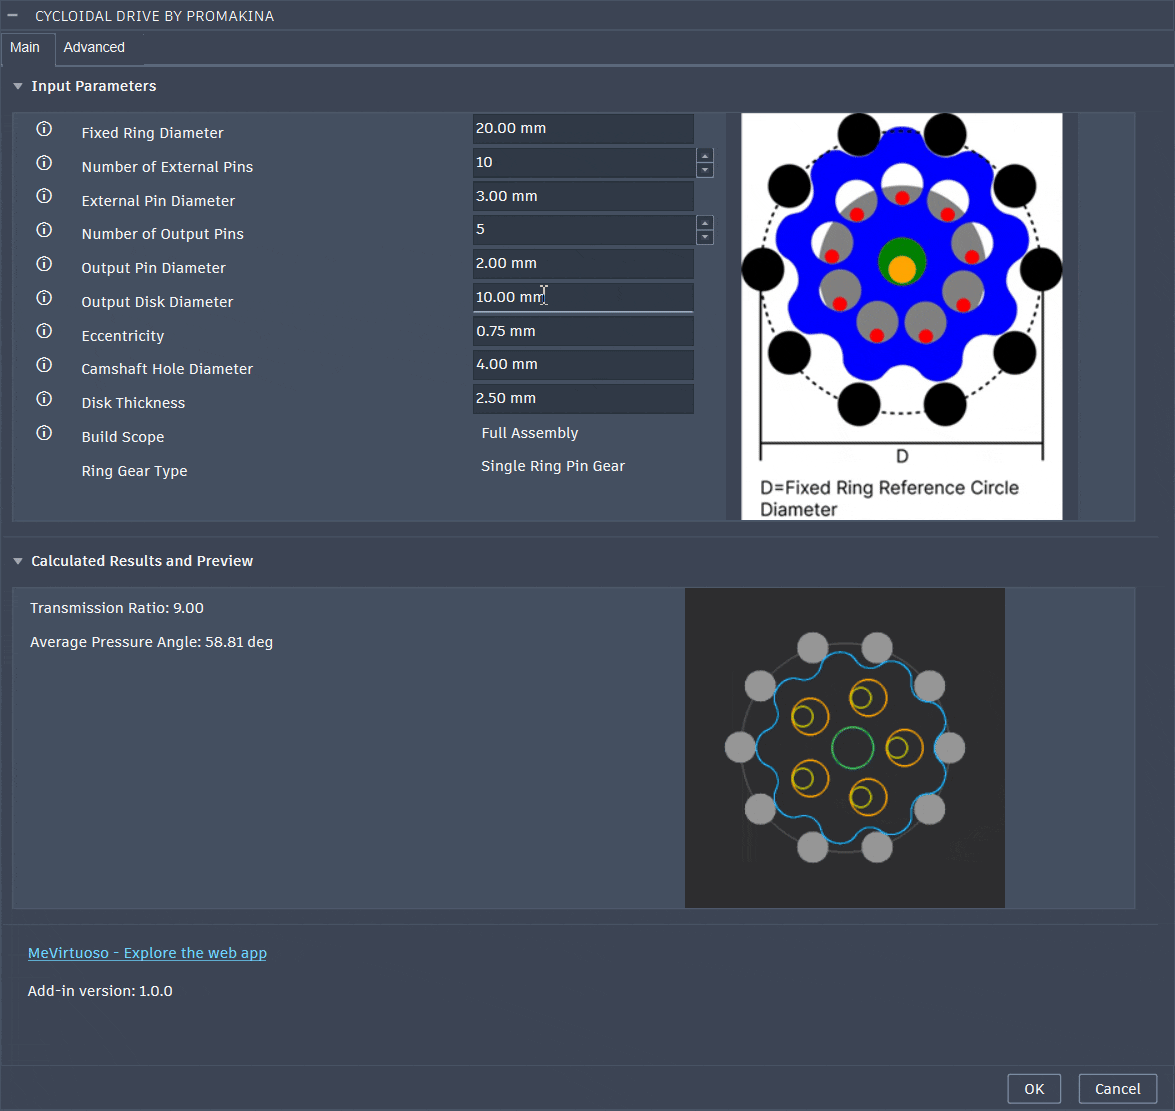
Task: Click the info icon beside External Pin Diameter
Action: point(44,196)
